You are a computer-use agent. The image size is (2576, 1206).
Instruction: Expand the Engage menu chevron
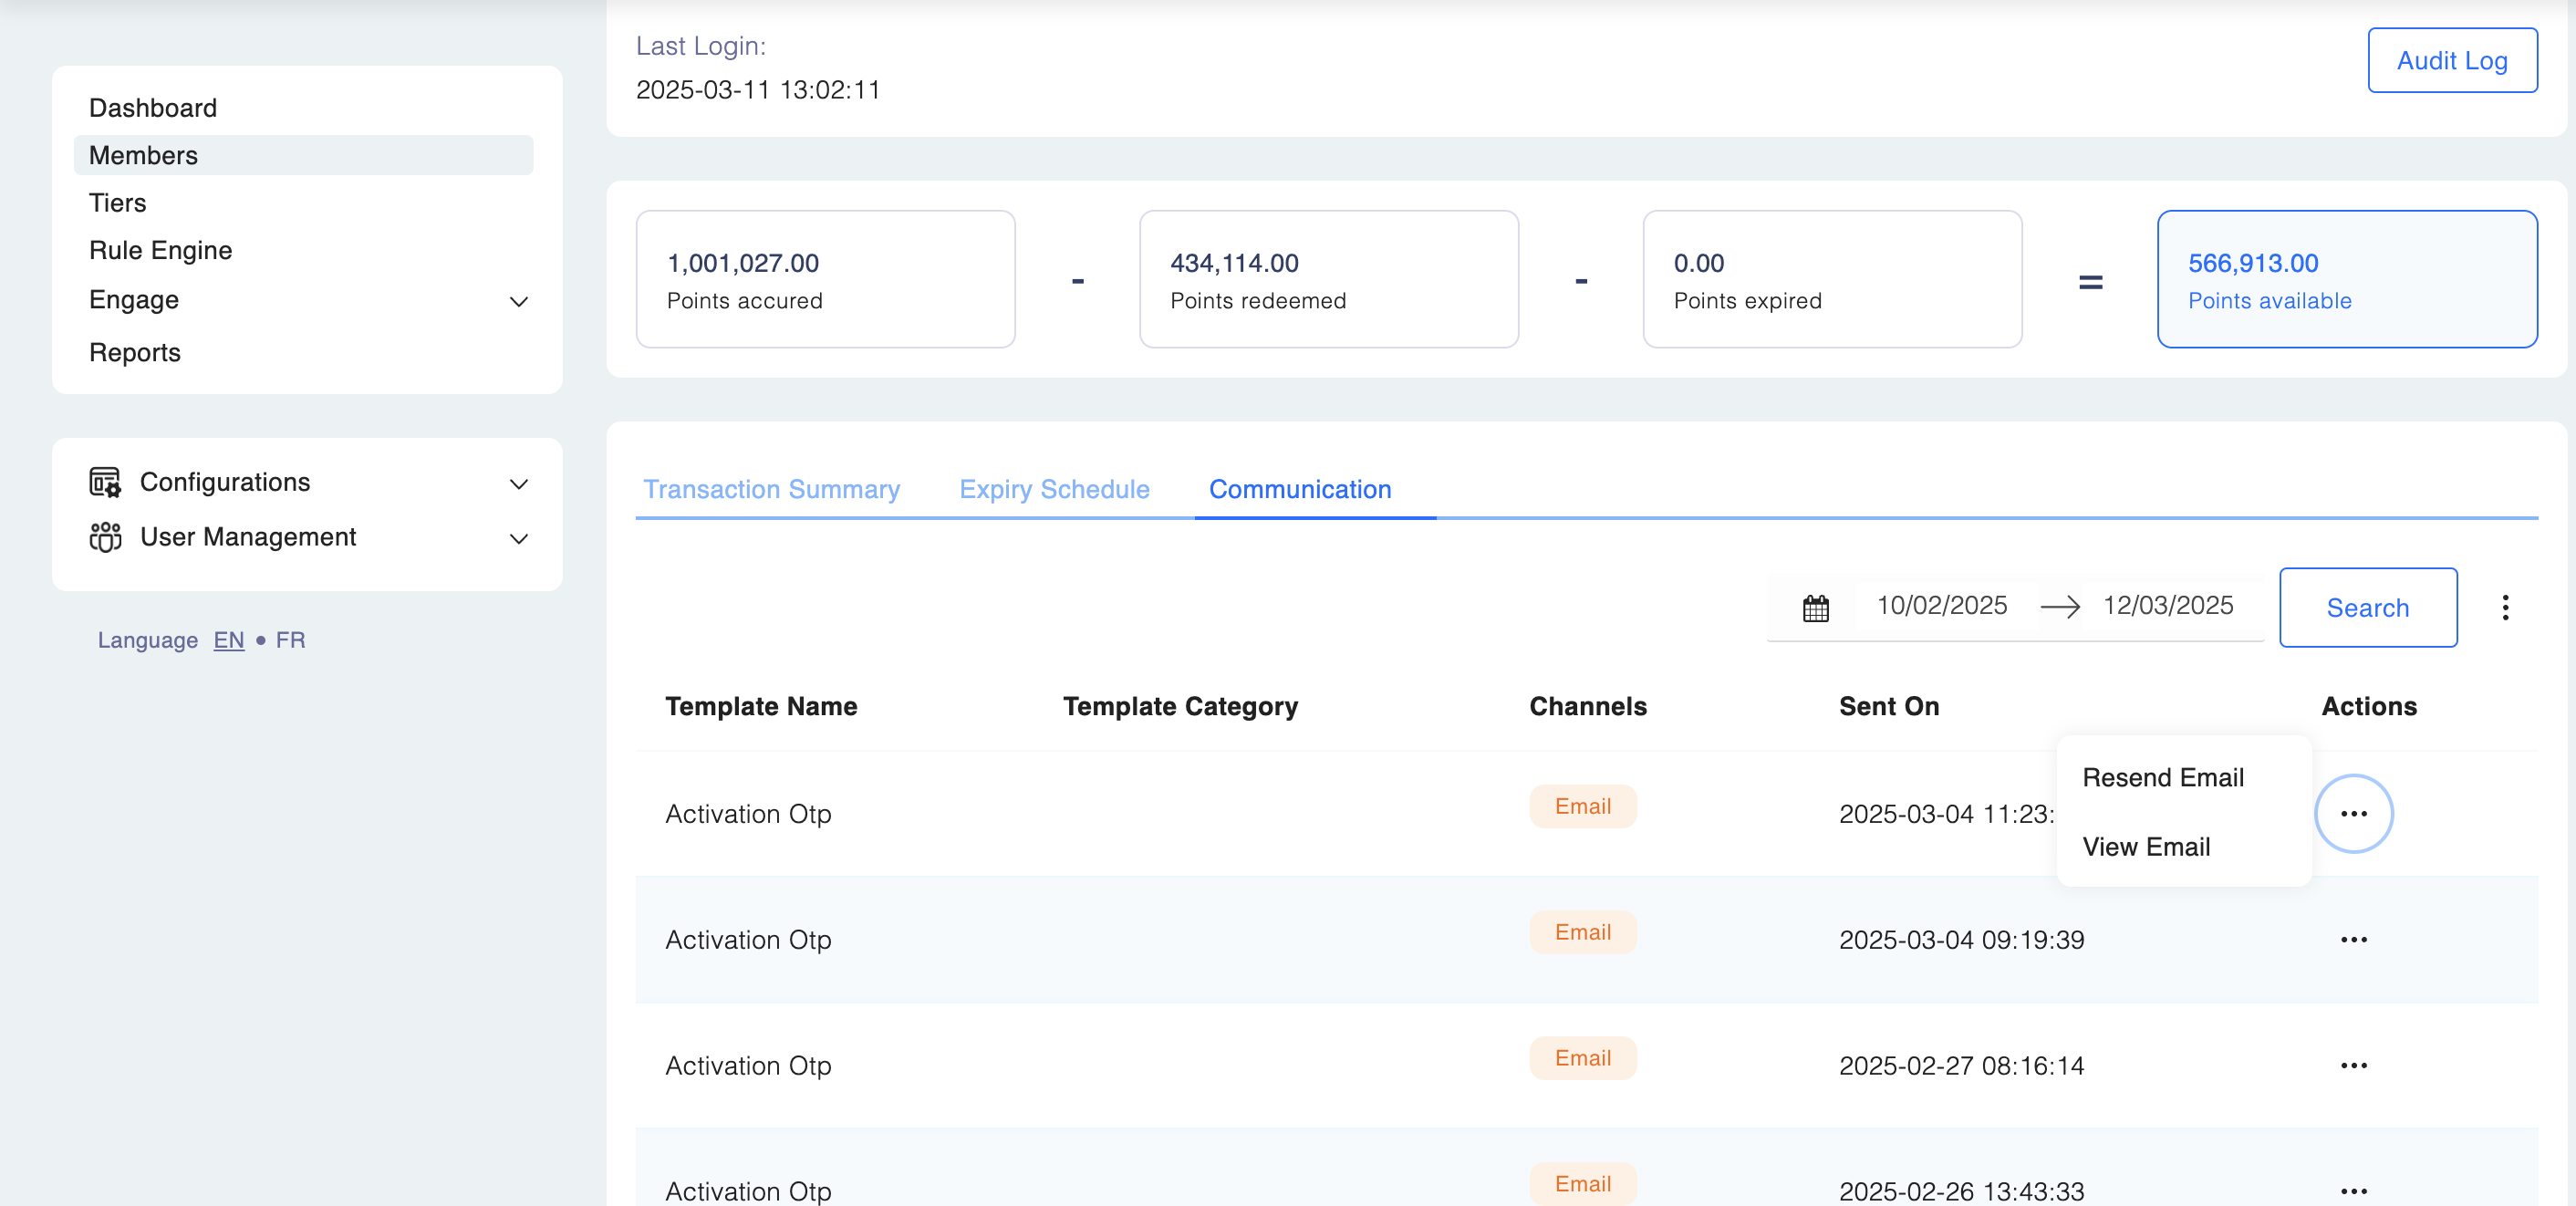pos(518,301)
